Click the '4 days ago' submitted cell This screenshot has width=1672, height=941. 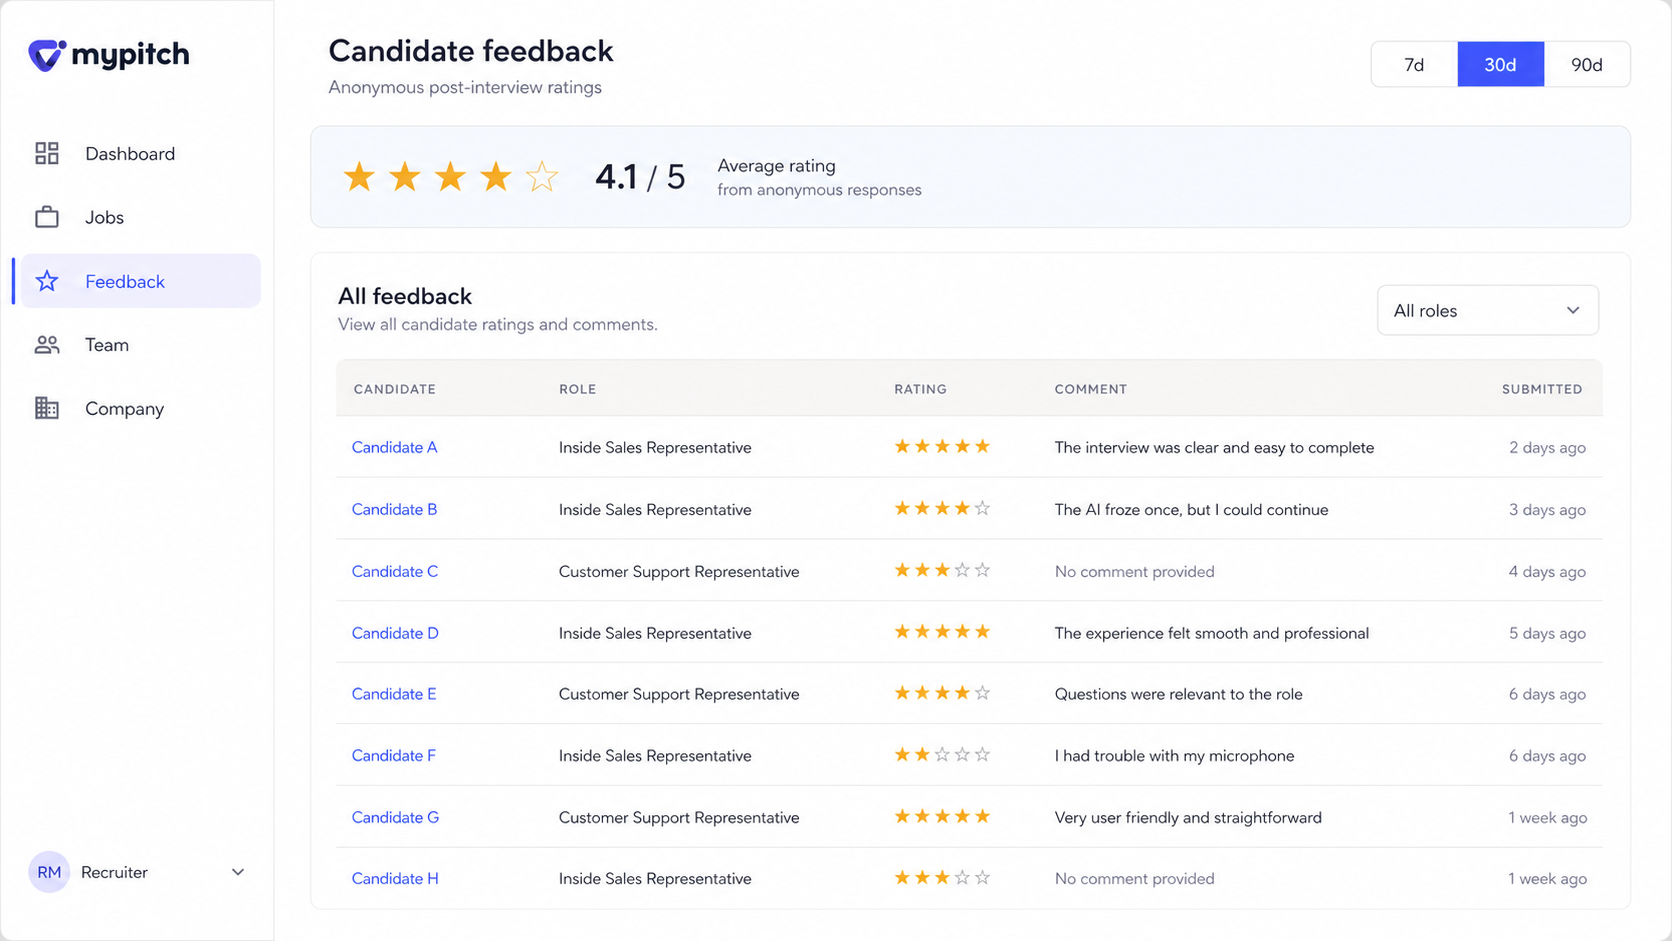tap(1547, 571)
